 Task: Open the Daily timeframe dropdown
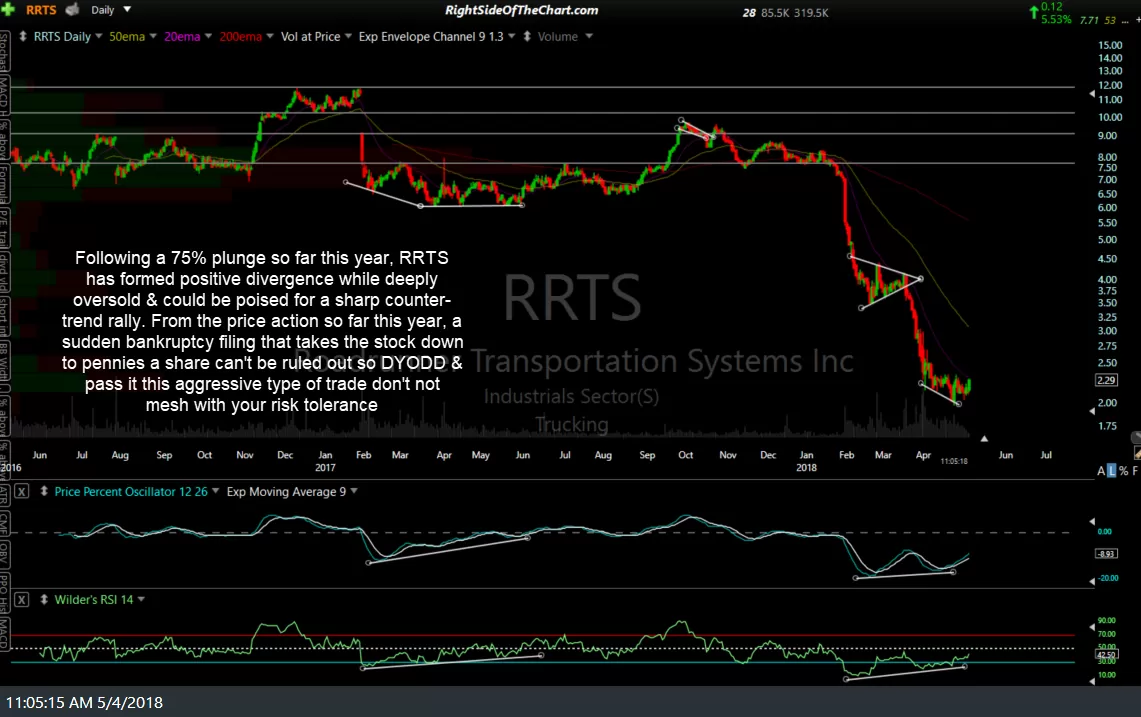click(127, 9)
